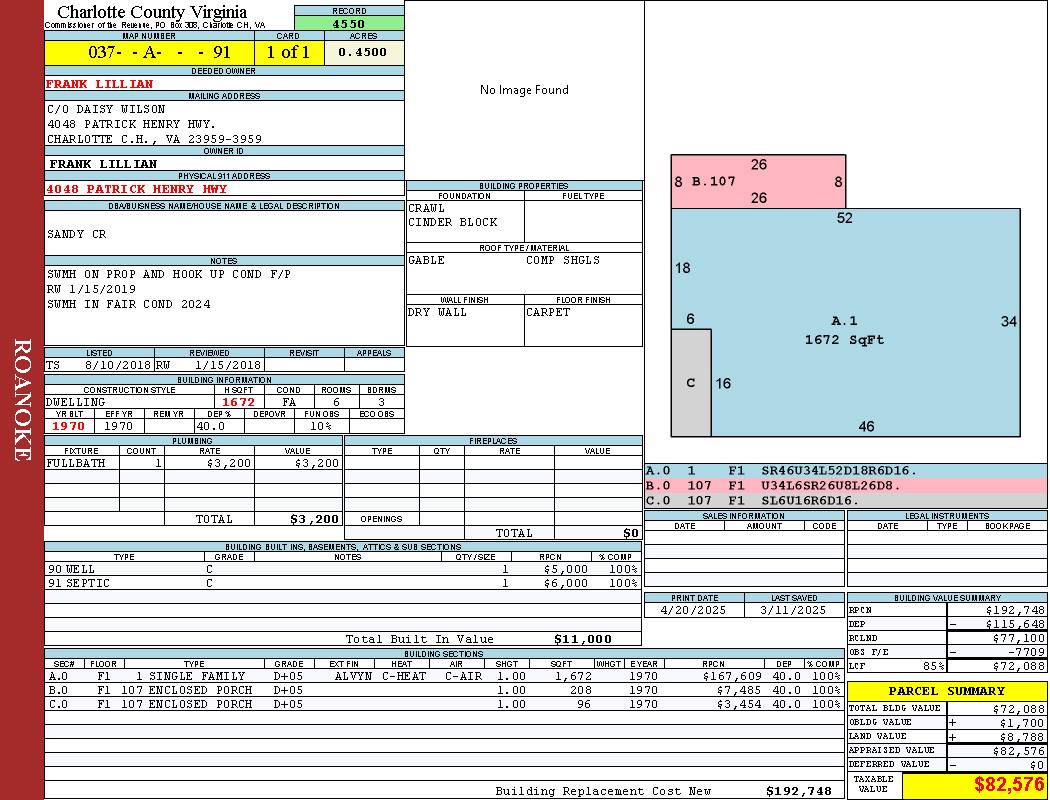Select the physical 911 address 4048 PATRICK HENRY HWY
The width and height of the screenshot is (1050, 800).
137,189
